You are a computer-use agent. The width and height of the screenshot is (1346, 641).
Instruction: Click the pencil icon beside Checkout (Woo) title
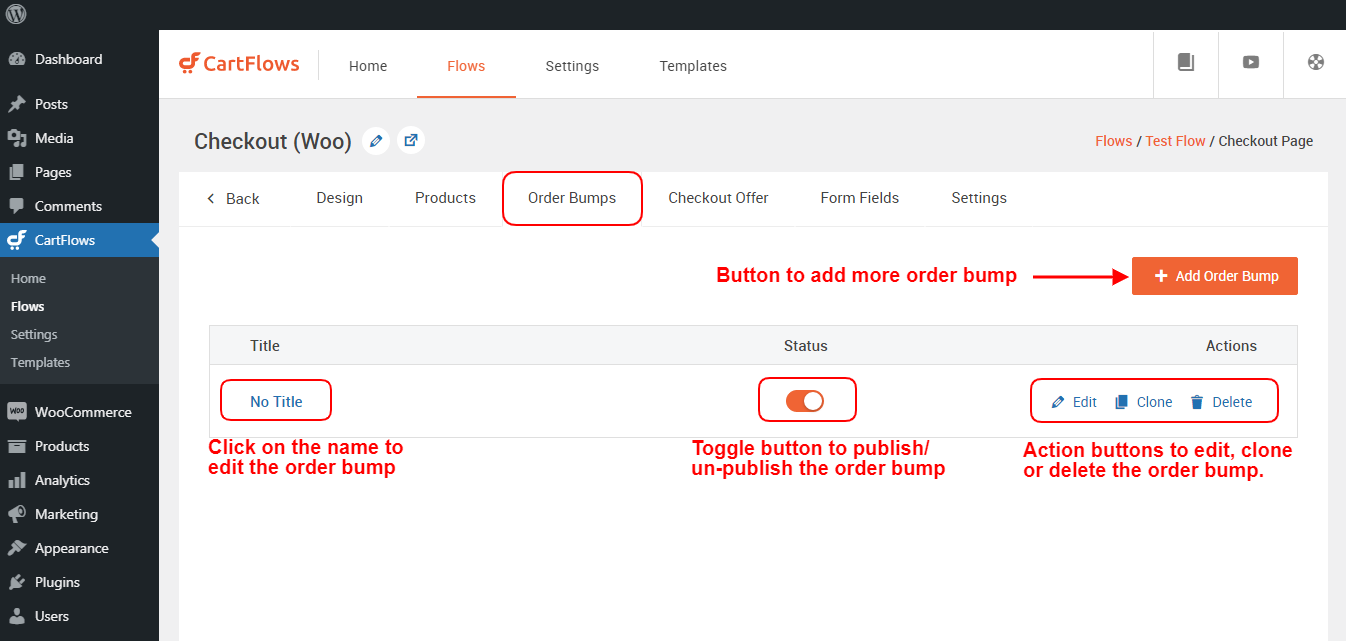tap(376, 141)
